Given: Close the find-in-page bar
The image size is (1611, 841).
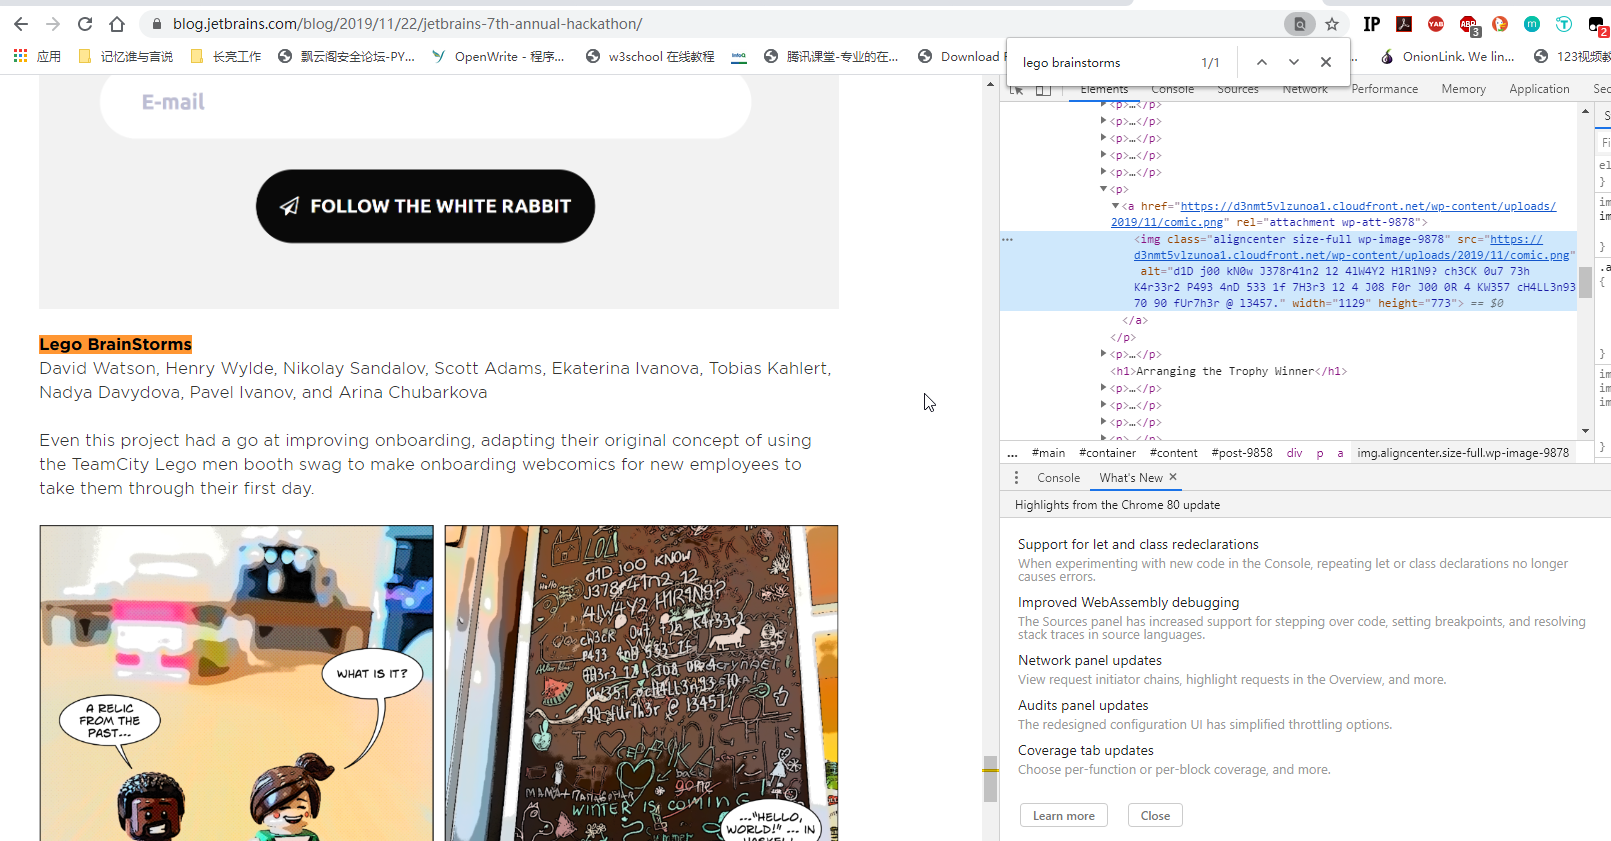Looking at the screenshot, I should [x=1326, y=62].
